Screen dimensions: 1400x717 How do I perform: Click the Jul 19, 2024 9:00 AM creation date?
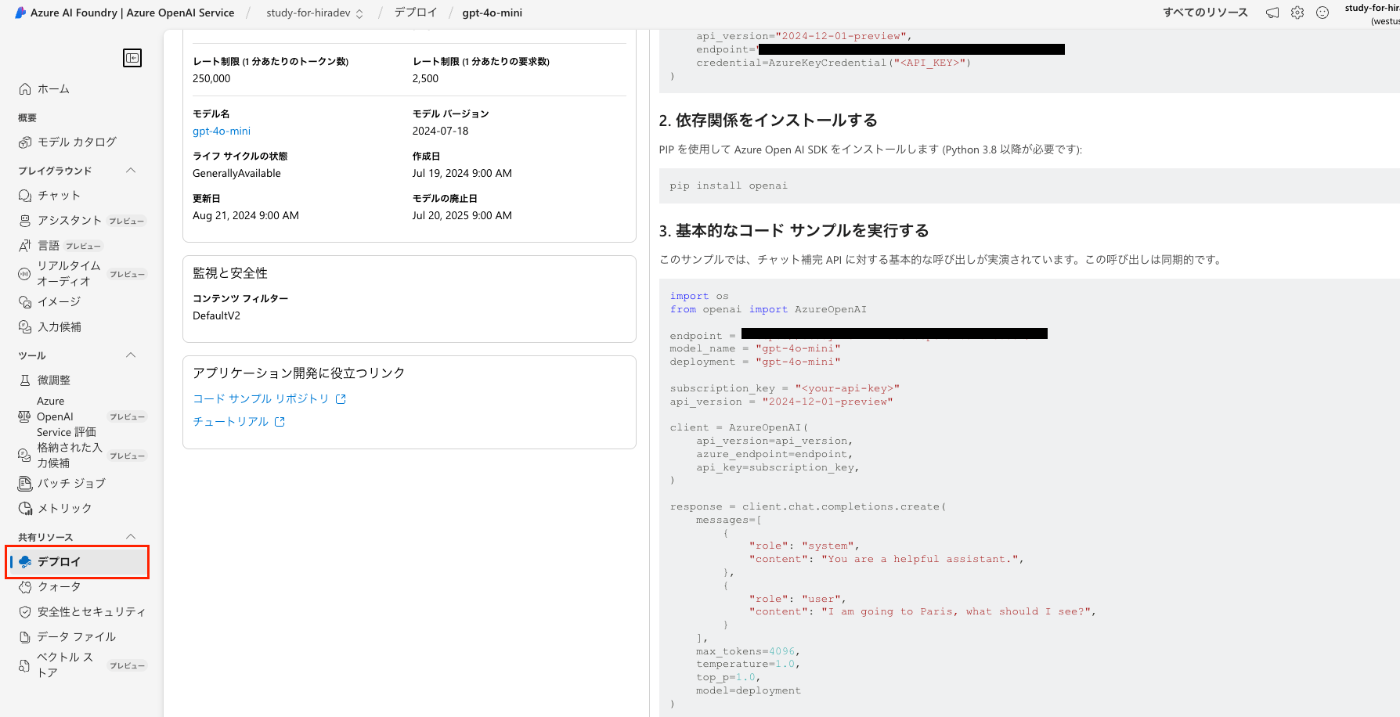(462, 173)
